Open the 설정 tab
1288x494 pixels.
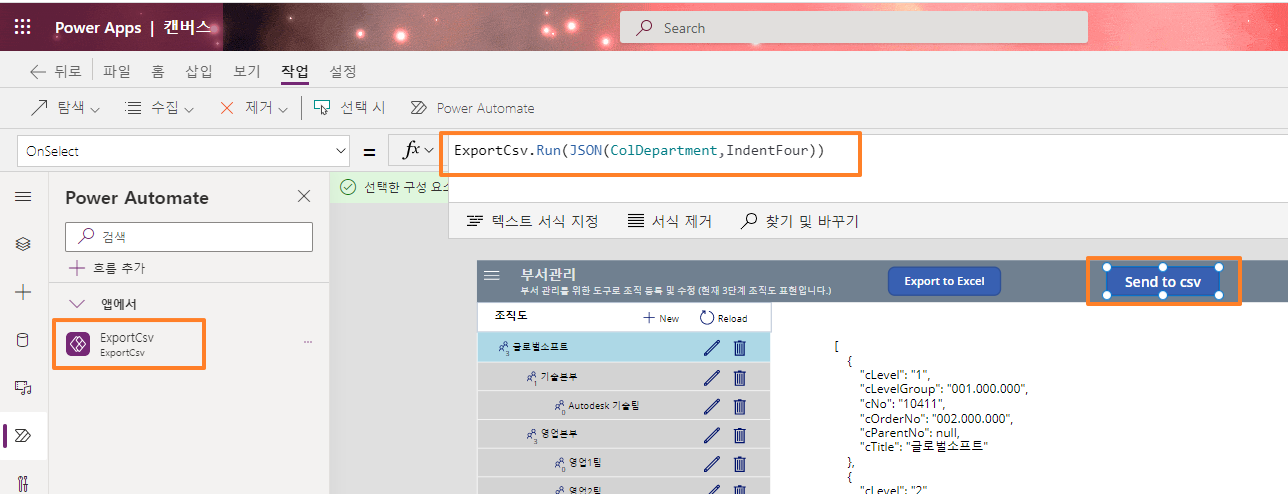coord(343,71)
